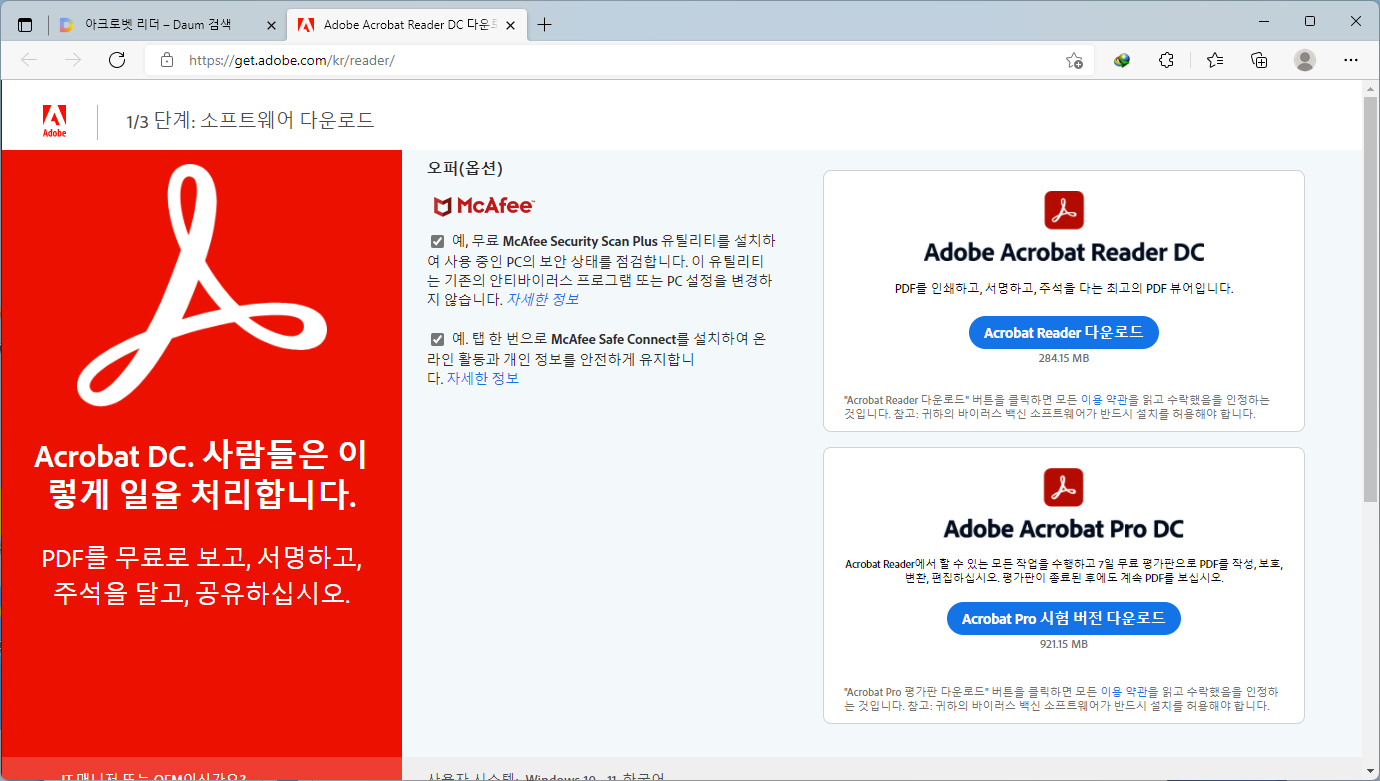View site information lock icon

166,60
